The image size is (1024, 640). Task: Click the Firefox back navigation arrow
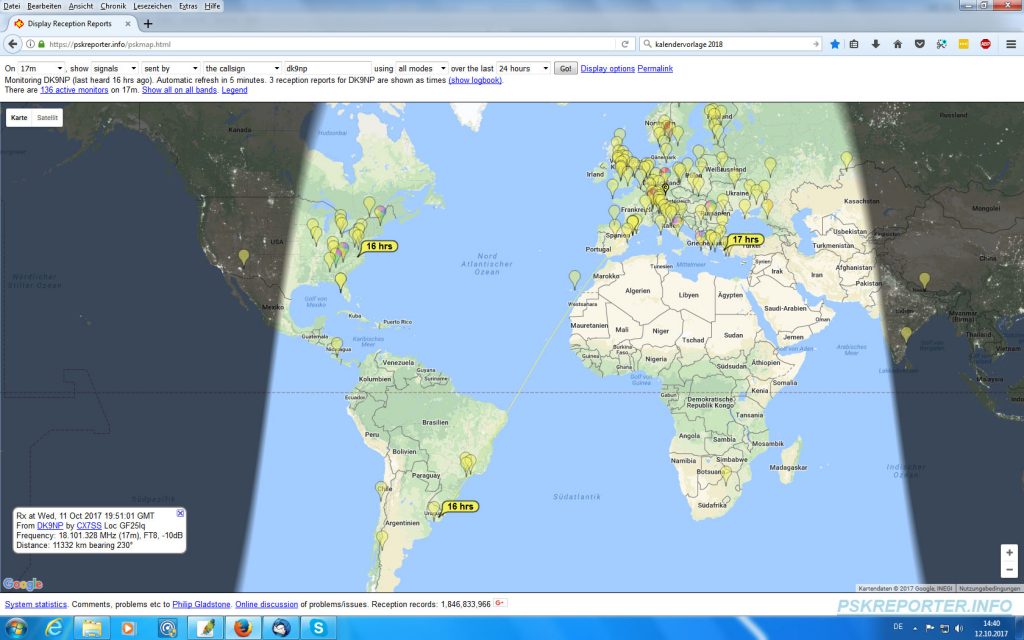(x=12, y=44)
